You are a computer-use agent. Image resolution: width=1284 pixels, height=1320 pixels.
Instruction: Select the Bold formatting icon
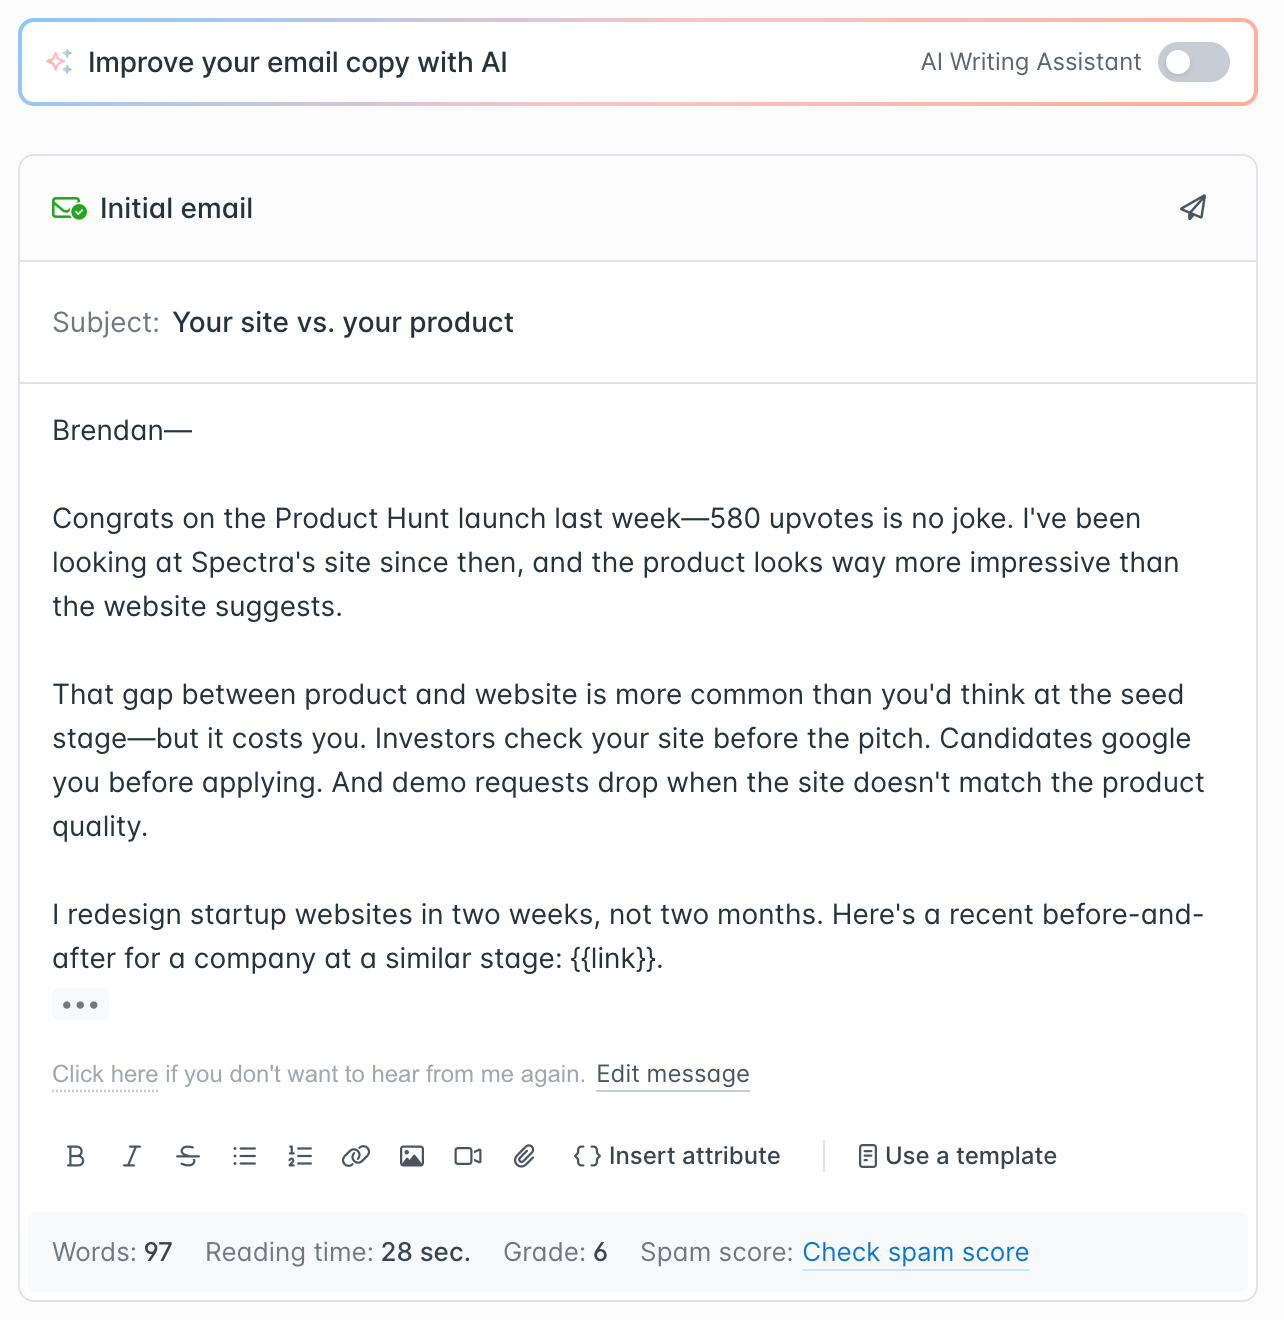click(x=75, y=1156)
